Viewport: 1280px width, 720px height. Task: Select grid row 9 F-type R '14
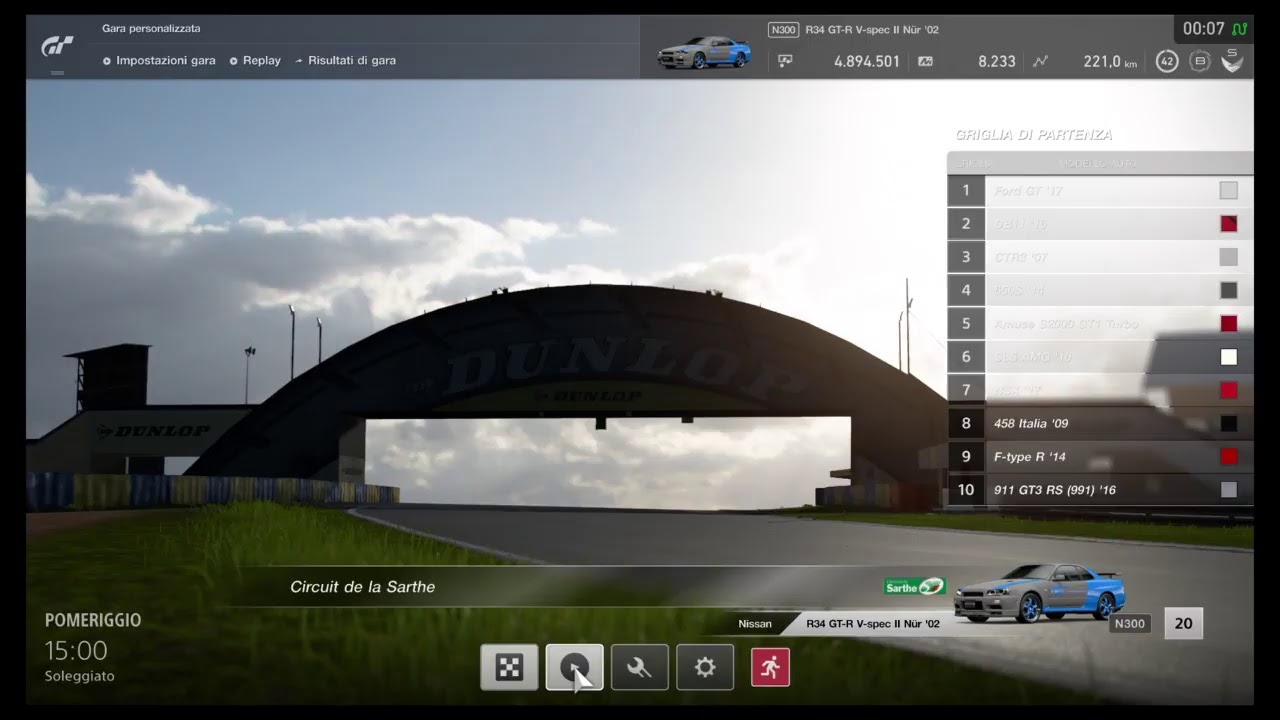(x=1100, y=457)
